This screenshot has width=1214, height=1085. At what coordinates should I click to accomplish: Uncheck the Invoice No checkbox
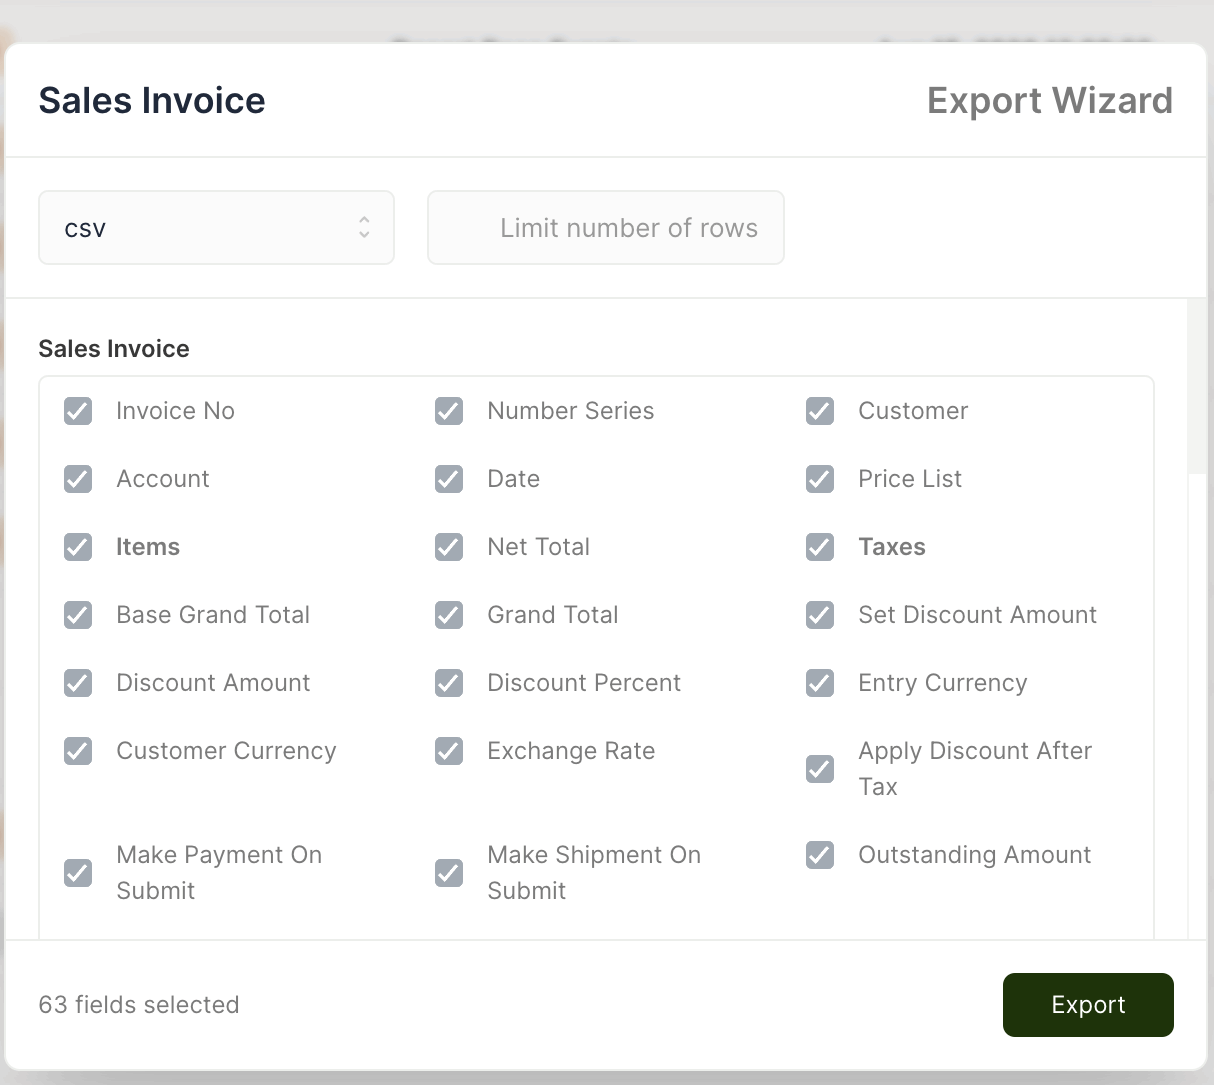78,411
